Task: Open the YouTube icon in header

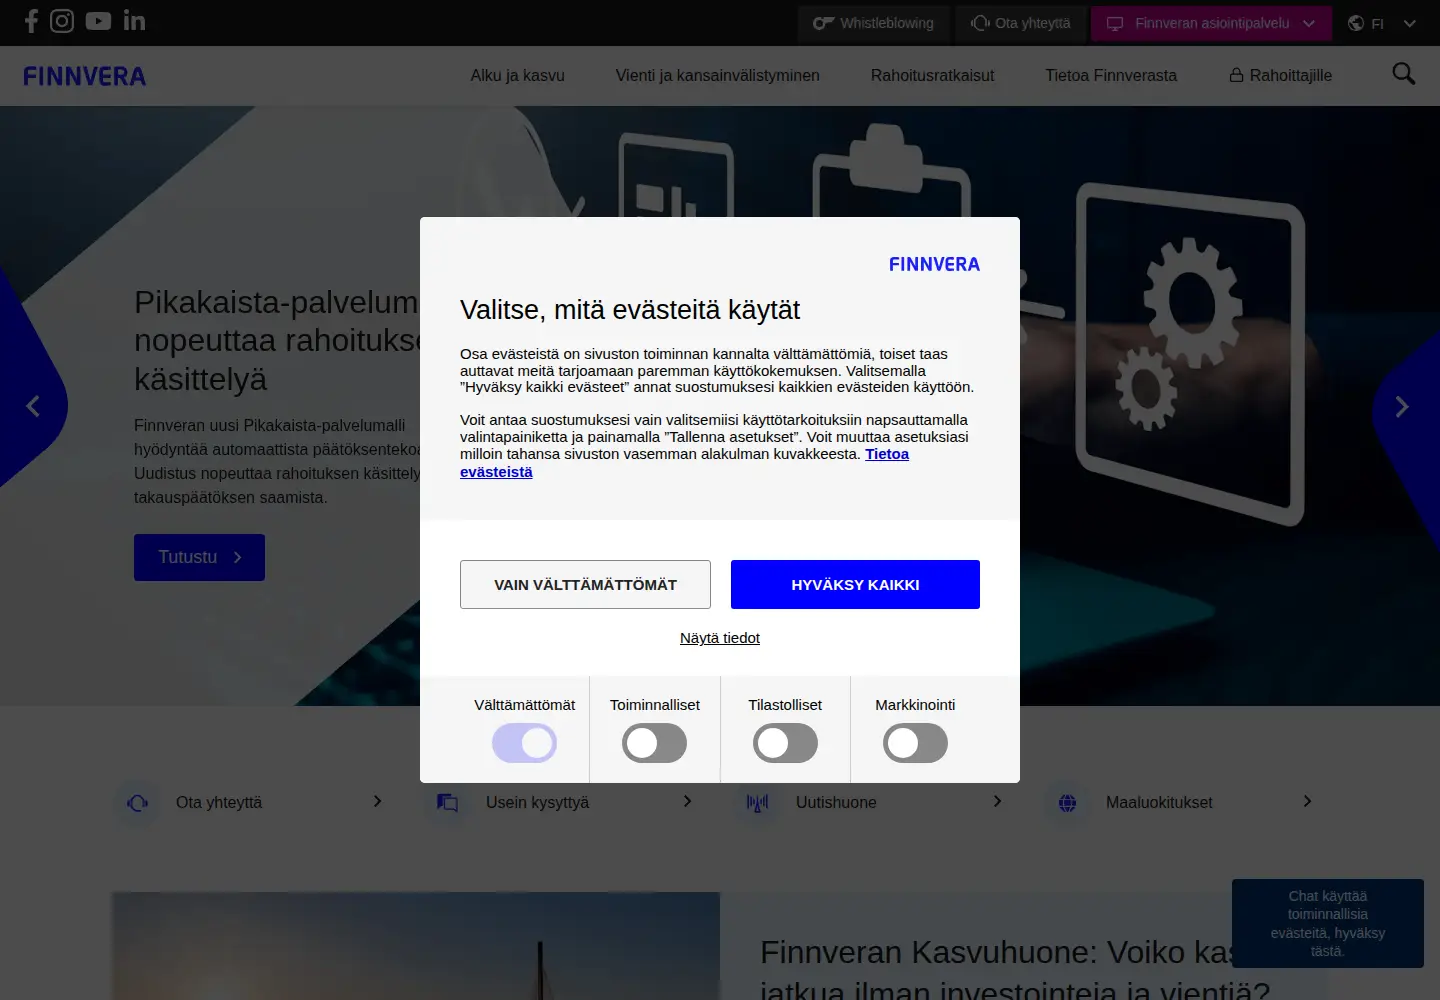Action: pyautogui.click(x=98, y=21)
